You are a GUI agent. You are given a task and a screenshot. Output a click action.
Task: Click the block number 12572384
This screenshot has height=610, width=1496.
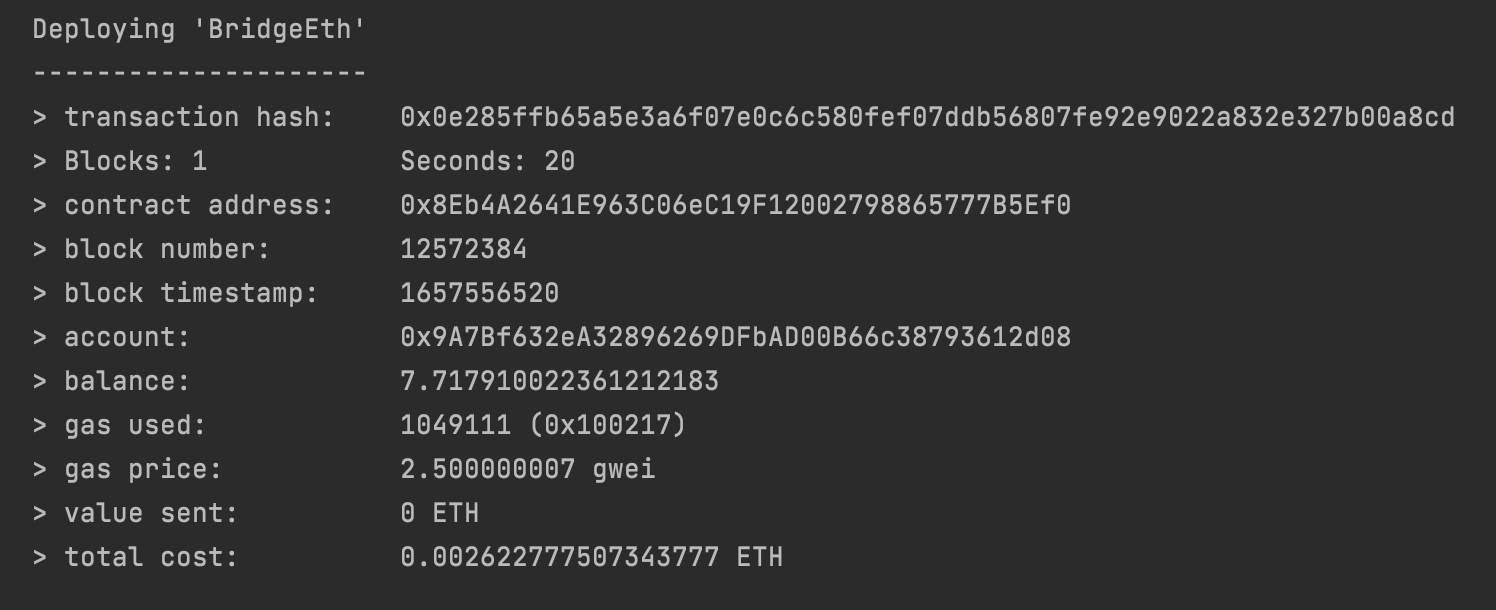pos(464,249)
